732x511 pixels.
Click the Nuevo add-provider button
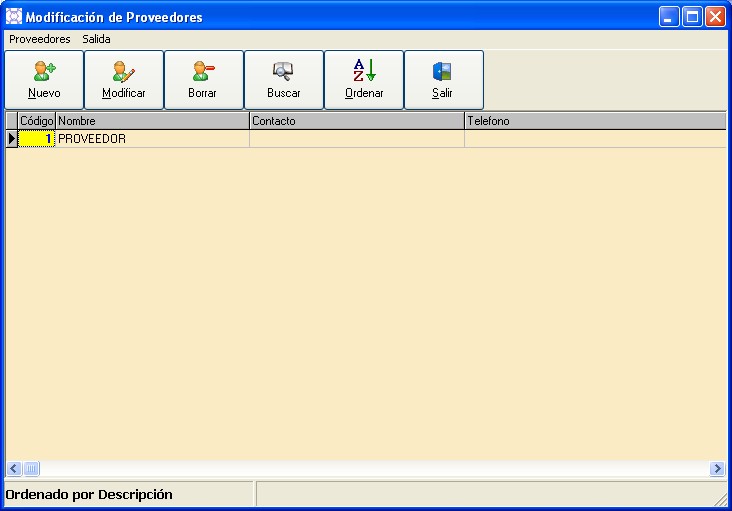[x=44, y=80]
